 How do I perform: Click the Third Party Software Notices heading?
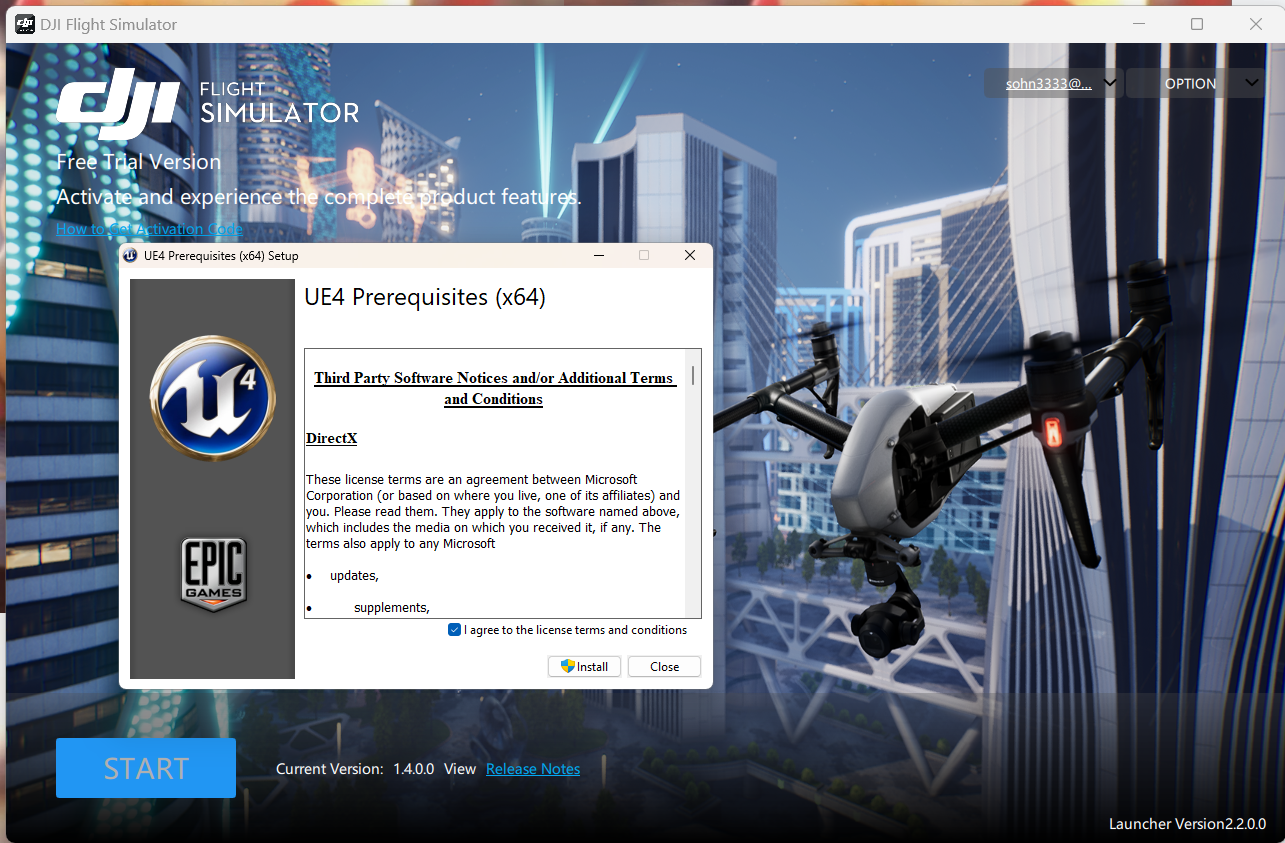coord(494,388)
